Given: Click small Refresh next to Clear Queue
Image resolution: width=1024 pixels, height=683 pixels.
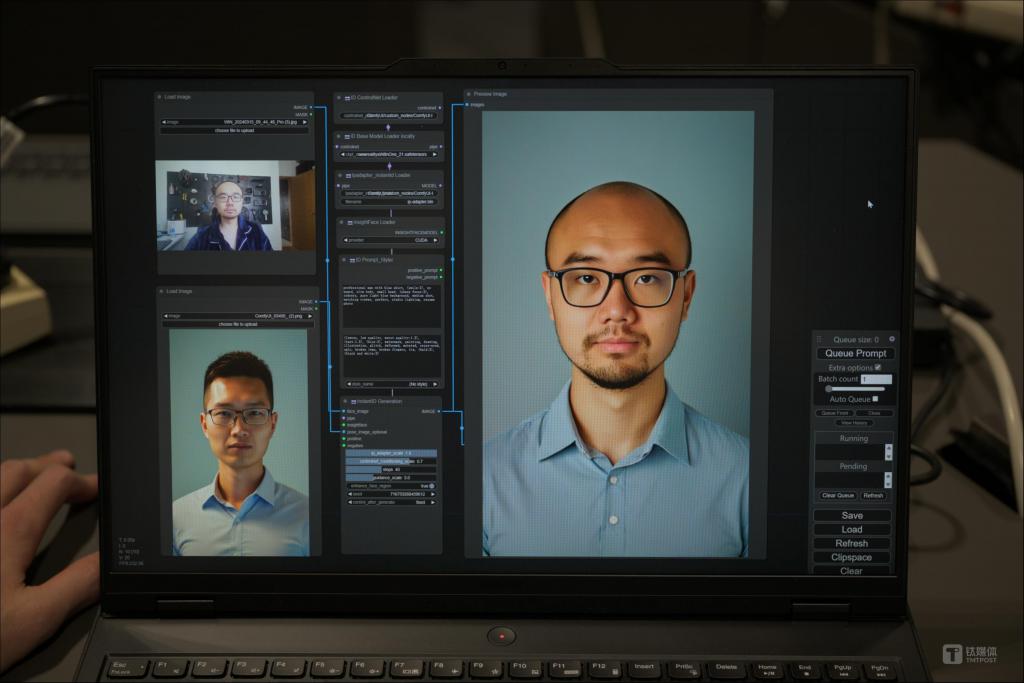Looking at the screenshot, I should (873, 495).
